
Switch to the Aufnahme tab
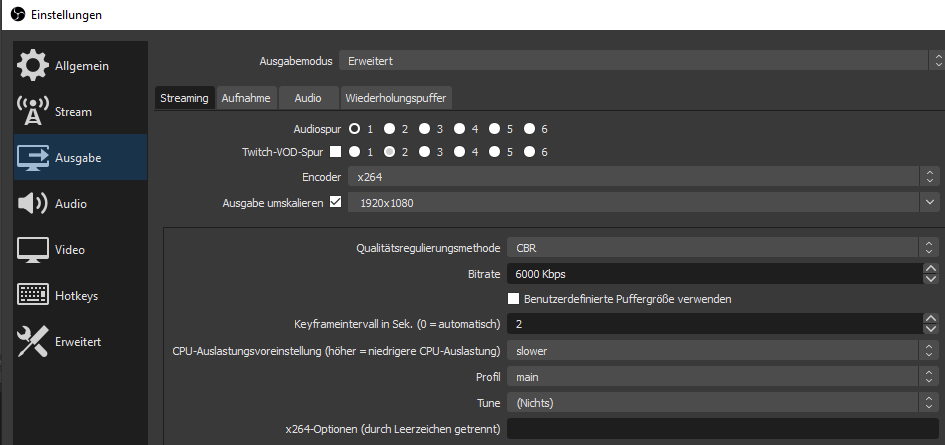(x=246, y=98)
